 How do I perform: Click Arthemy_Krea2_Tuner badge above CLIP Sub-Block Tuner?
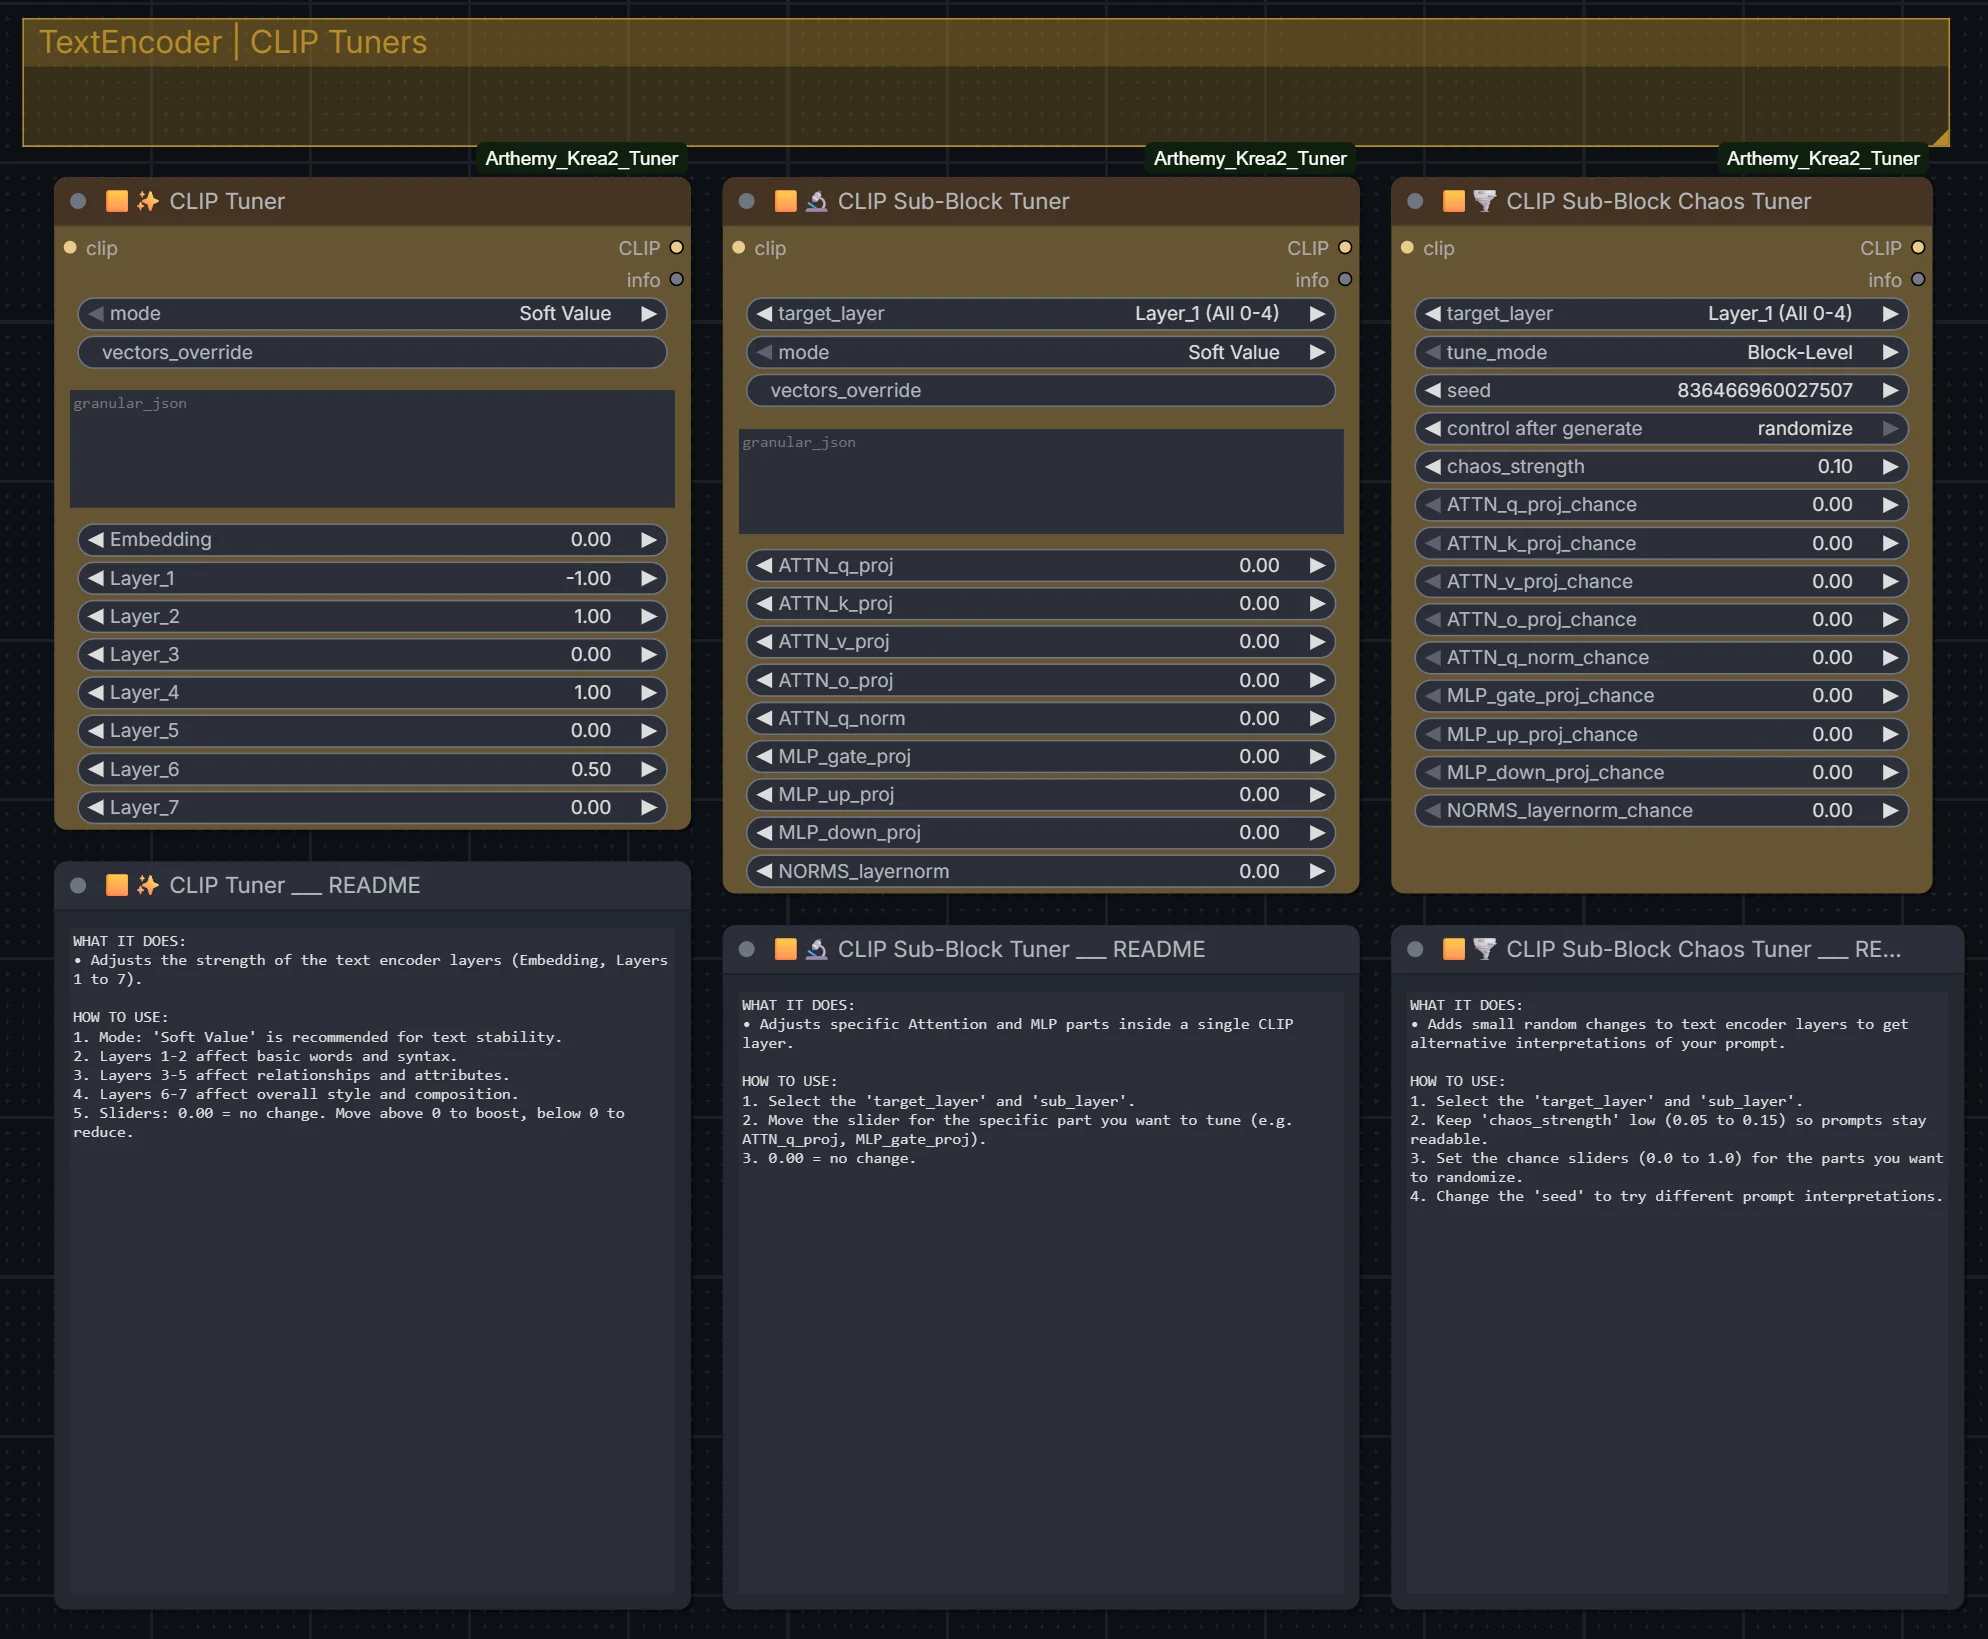click(x=1250, y=158)
